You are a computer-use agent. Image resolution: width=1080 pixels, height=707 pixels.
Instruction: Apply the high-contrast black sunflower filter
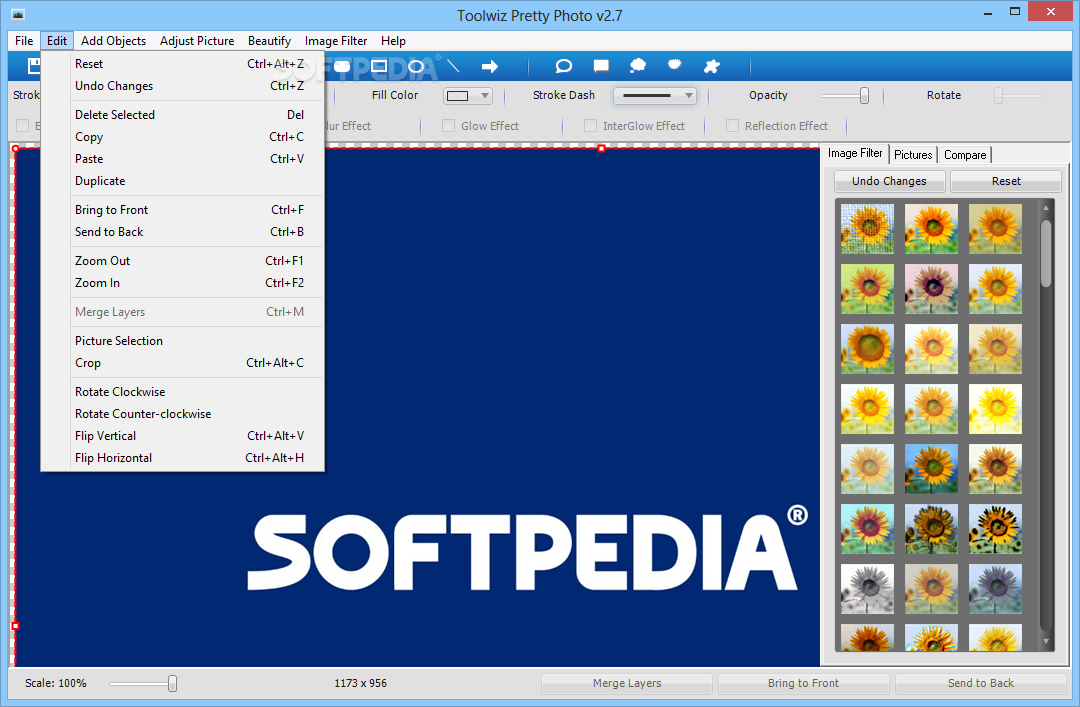click(x=995, y=529)
